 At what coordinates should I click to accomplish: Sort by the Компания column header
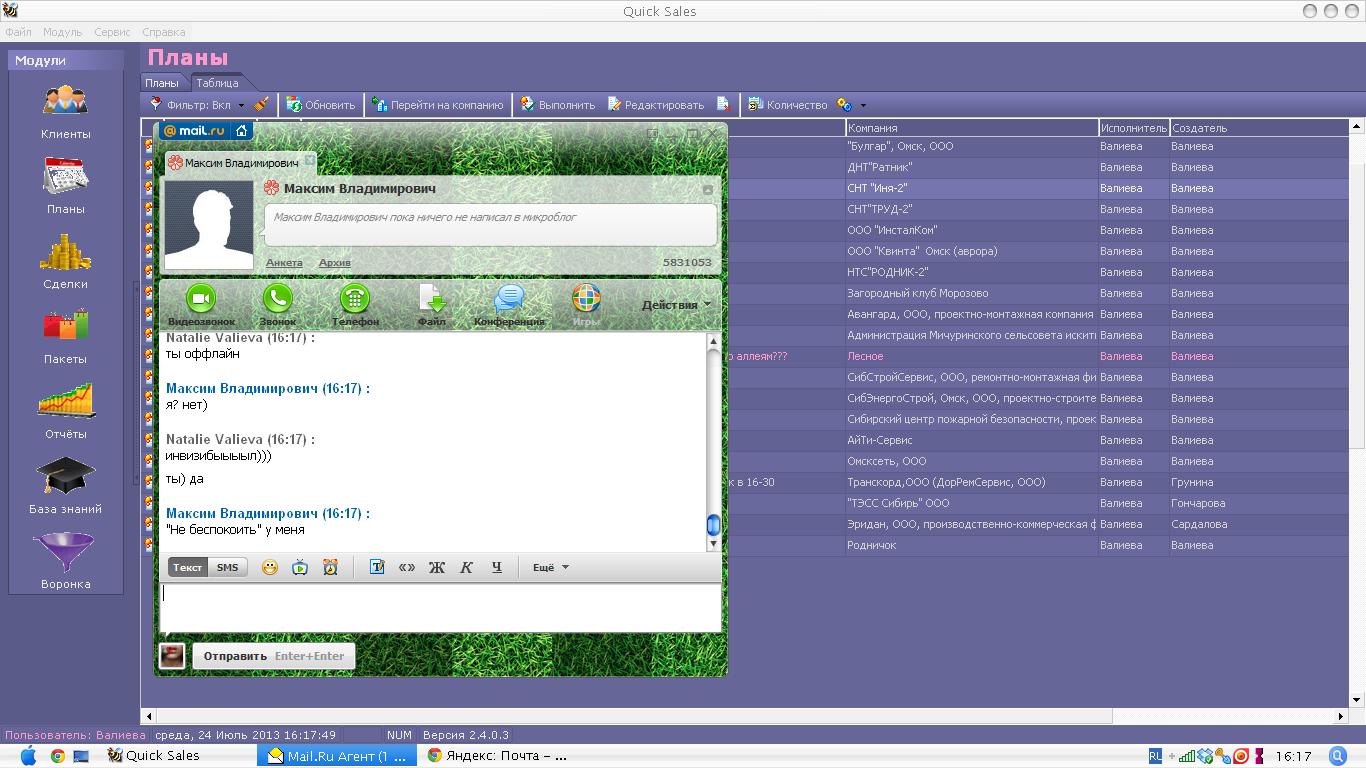(971, 128)
